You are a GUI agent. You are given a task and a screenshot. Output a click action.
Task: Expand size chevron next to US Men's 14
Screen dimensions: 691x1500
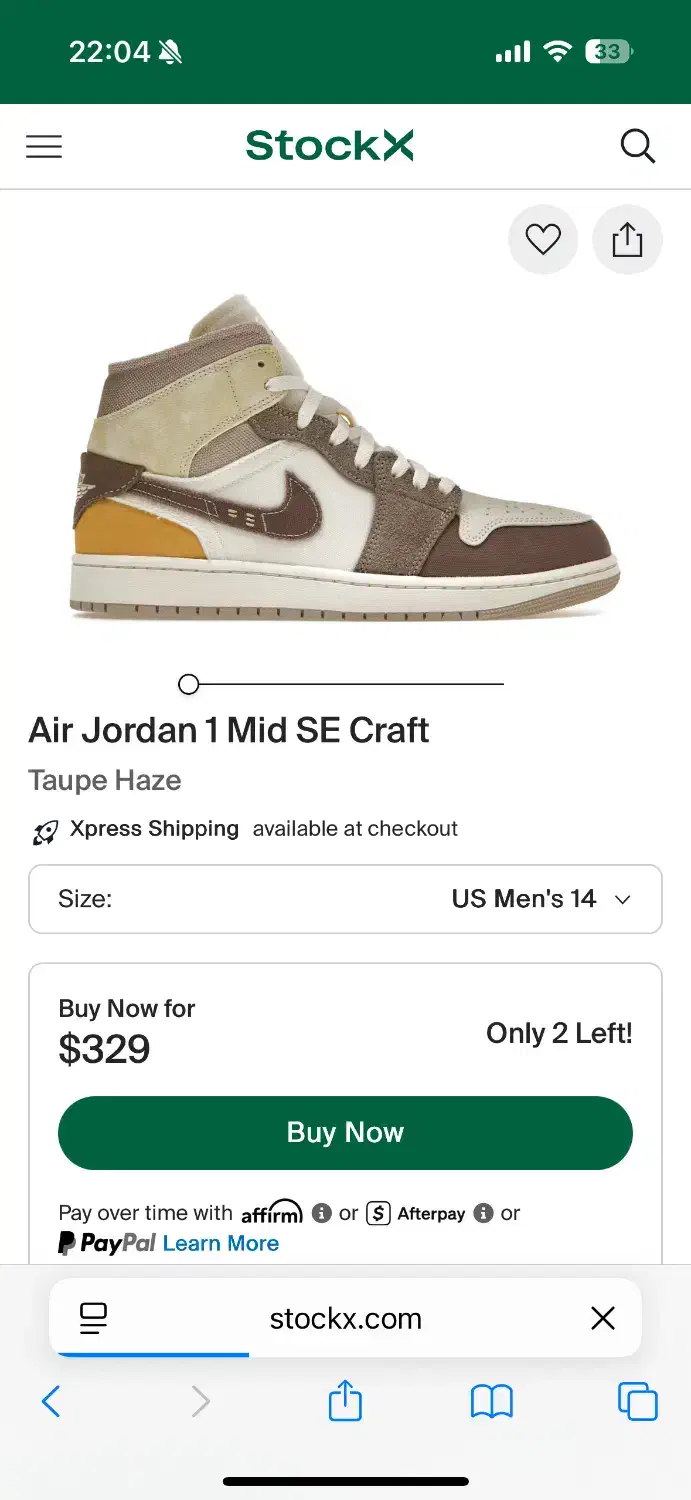(622, 900)
